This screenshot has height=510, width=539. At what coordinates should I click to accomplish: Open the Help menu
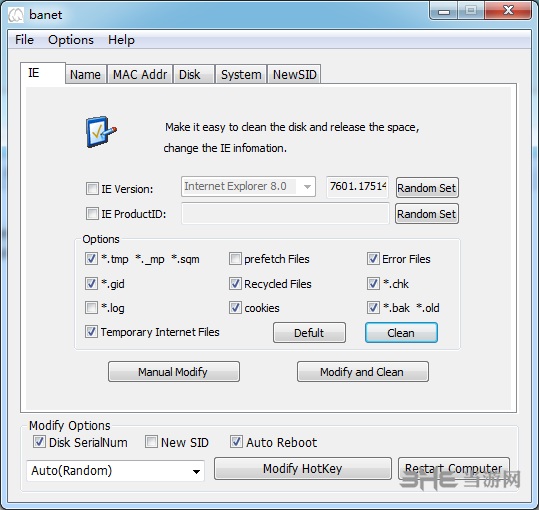coord(121,40)
